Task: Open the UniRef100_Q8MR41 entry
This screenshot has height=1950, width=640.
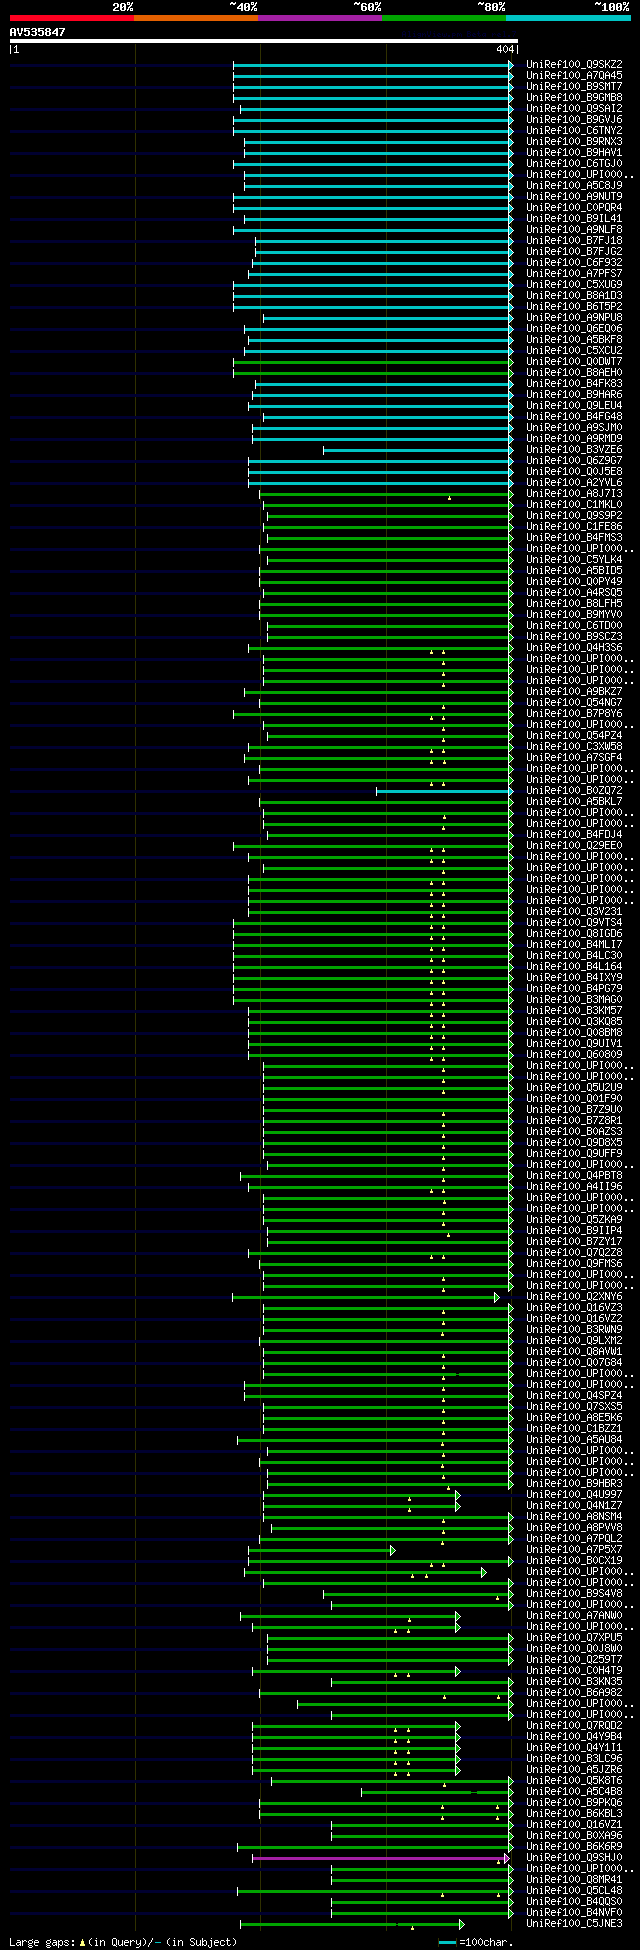Action: pos(574,1880)
